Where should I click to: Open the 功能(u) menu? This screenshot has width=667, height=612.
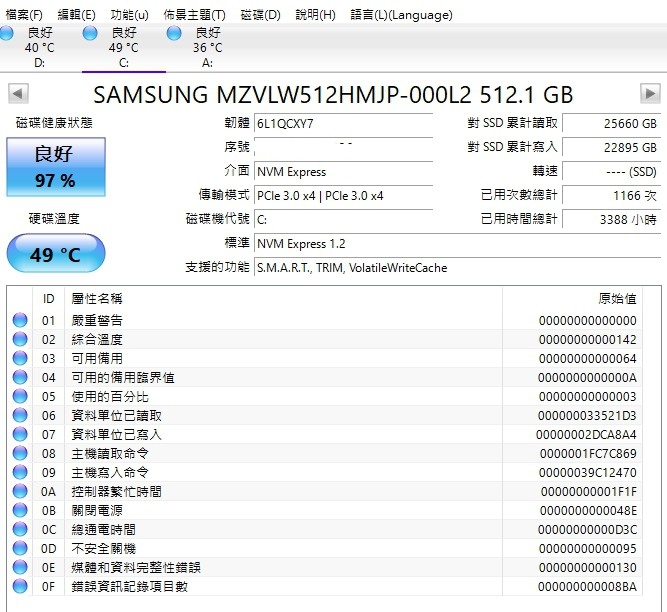[x=129, y=15]
